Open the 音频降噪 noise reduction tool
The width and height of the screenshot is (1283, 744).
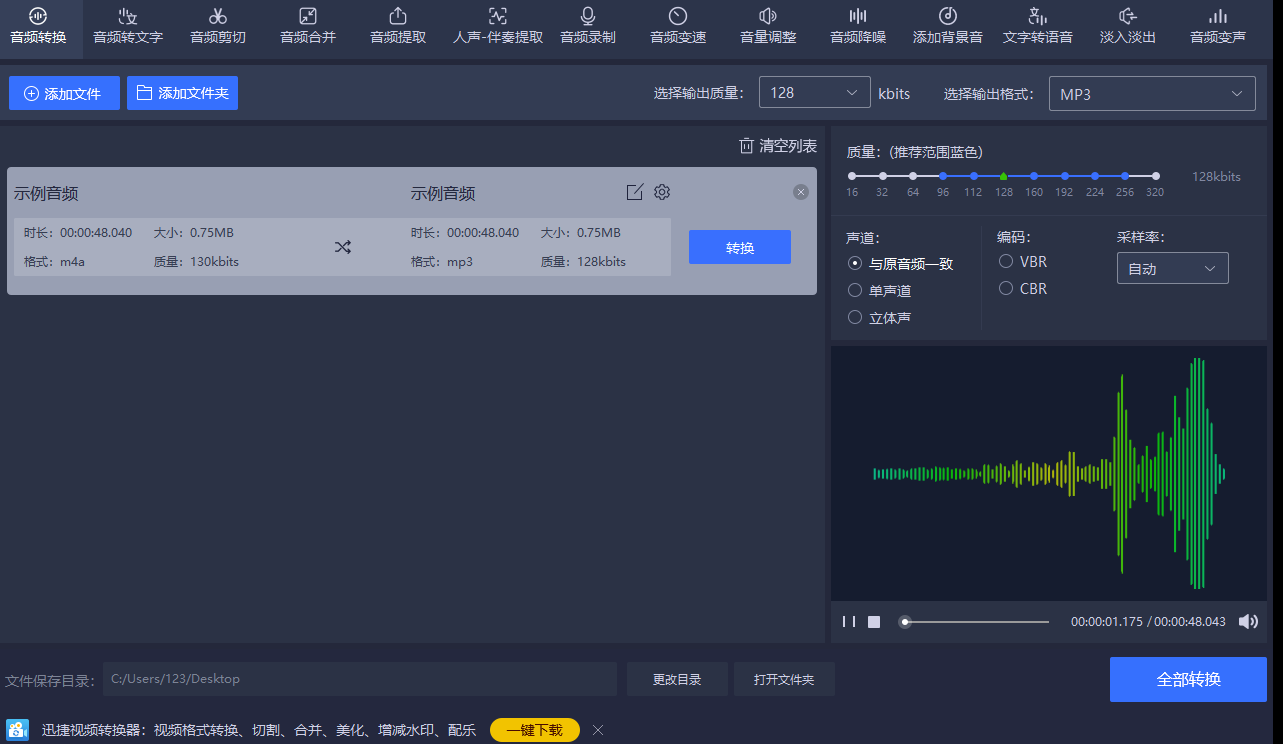click(x=858, y=26)
